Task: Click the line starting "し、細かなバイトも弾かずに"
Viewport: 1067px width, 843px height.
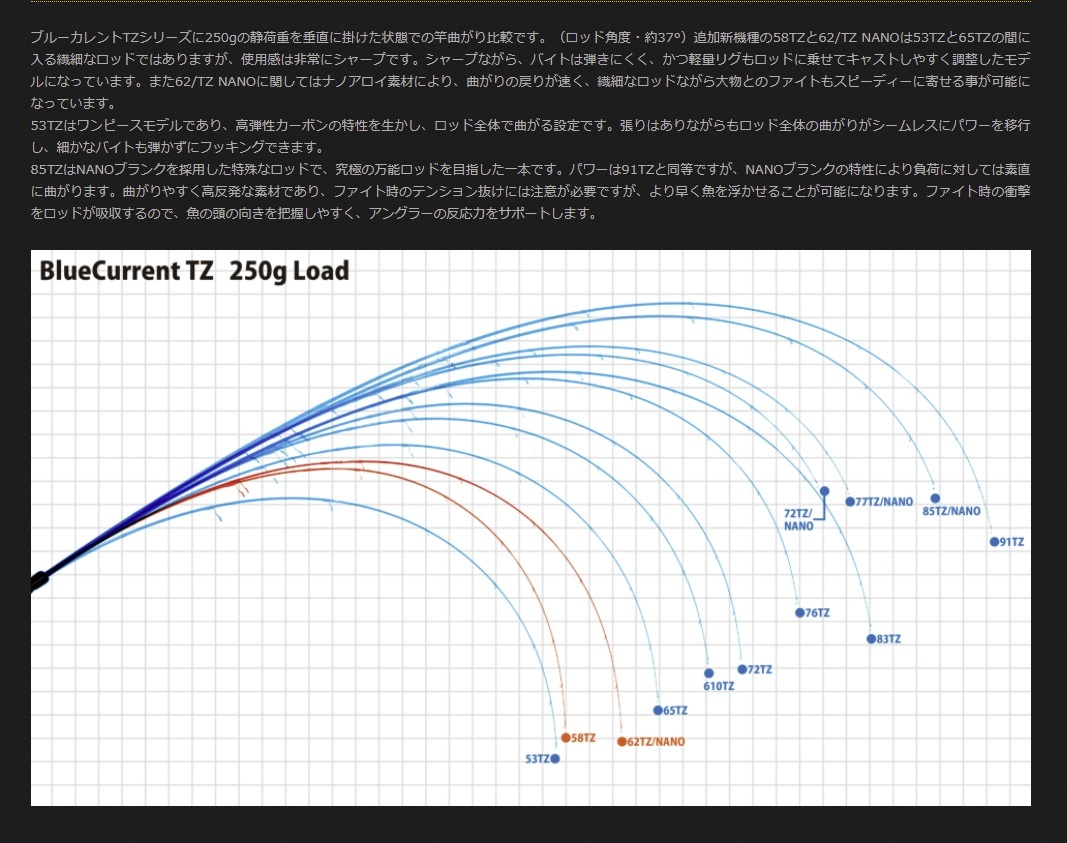Action: click(178, 147)
